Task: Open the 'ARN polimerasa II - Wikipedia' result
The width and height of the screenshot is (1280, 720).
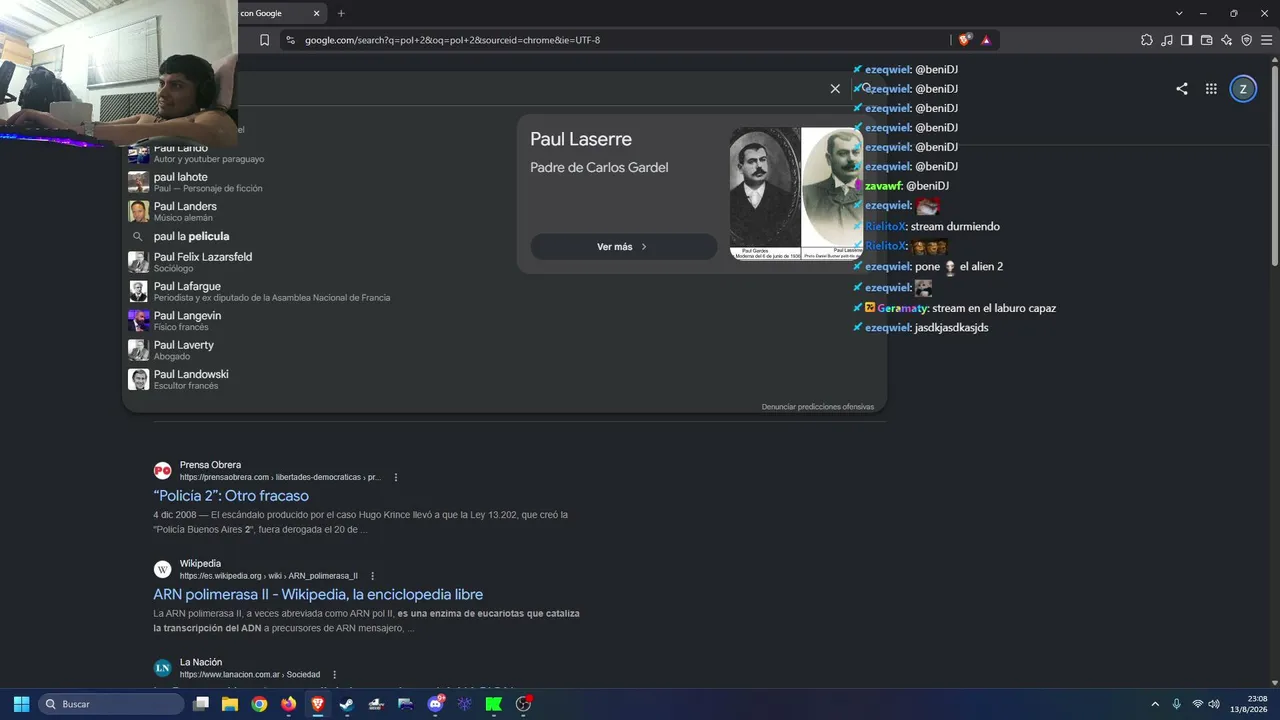Action: [x=318, y=594]
